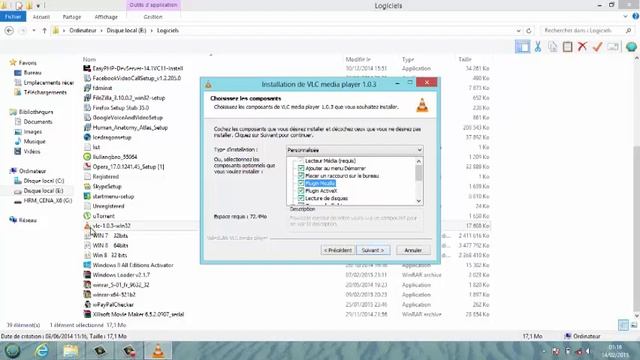640x360 pixels.
Task: Open the Fichier menu
Action: (13, 17)
